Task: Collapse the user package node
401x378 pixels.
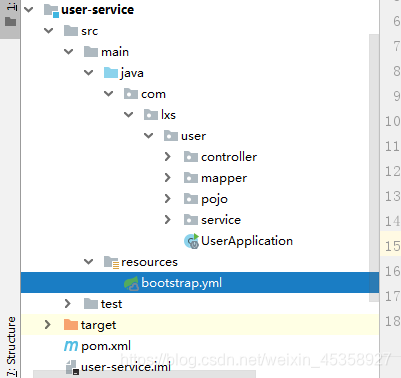Action: [149, 136]
